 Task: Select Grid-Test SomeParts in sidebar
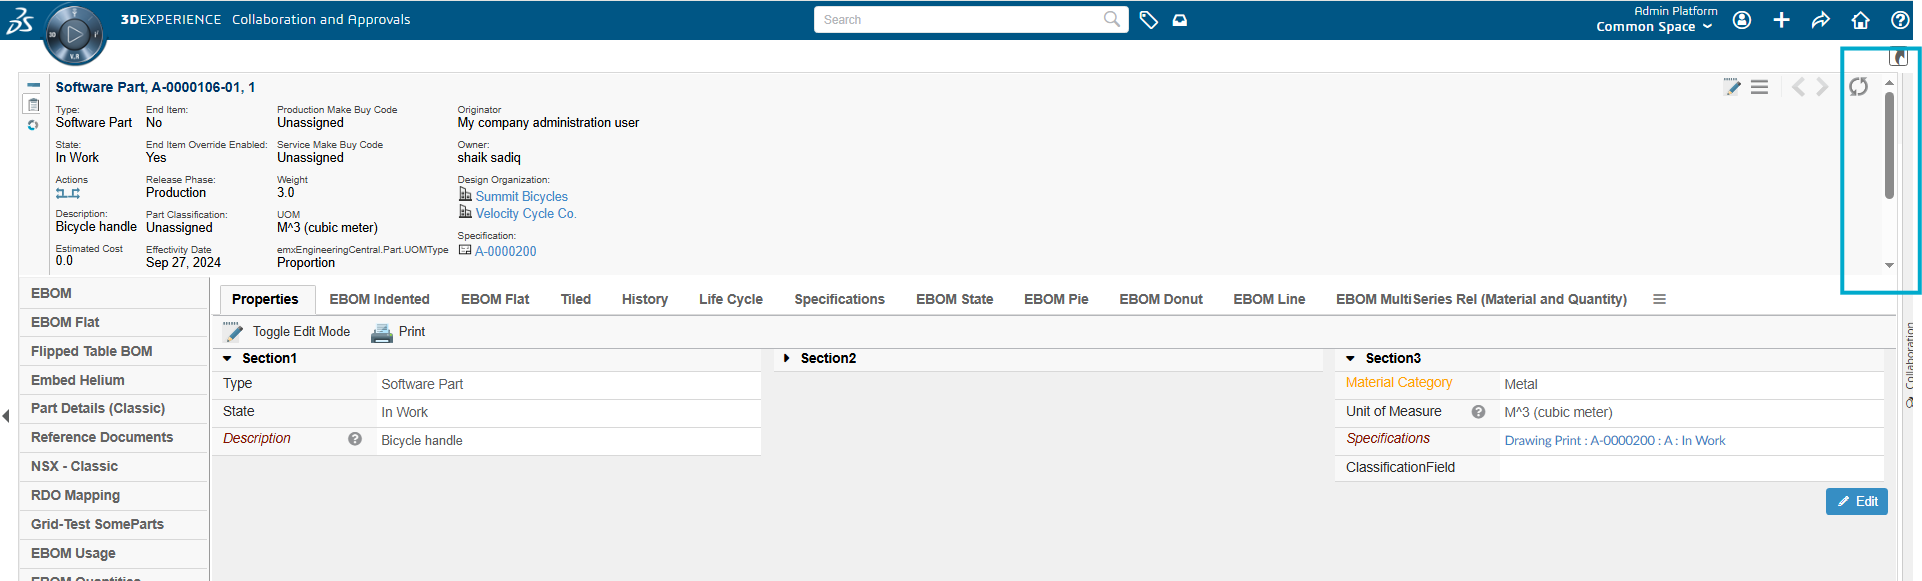pyautogui.click(x=114, y=524)
